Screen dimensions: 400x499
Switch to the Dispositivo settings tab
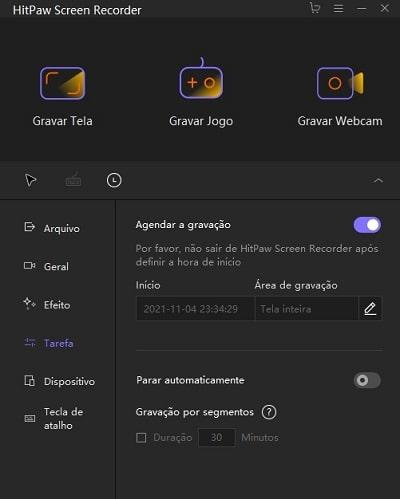[59, 381]
